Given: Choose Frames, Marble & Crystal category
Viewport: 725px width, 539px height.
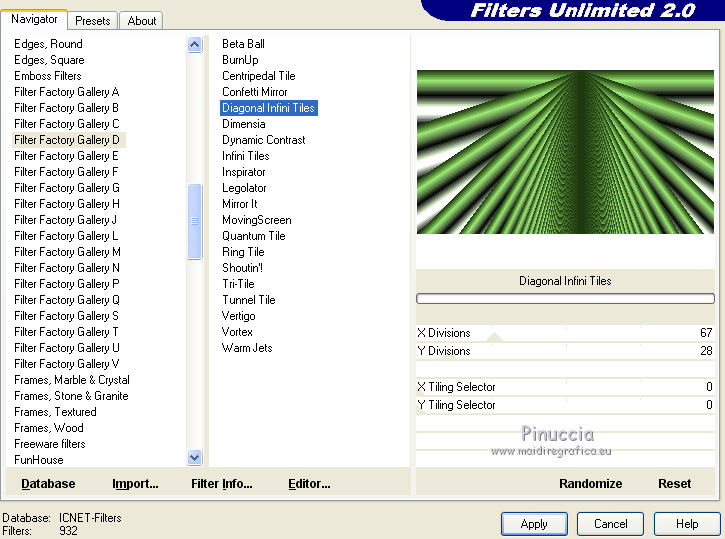Looking at the screenshot, I should tap(72, 380).
